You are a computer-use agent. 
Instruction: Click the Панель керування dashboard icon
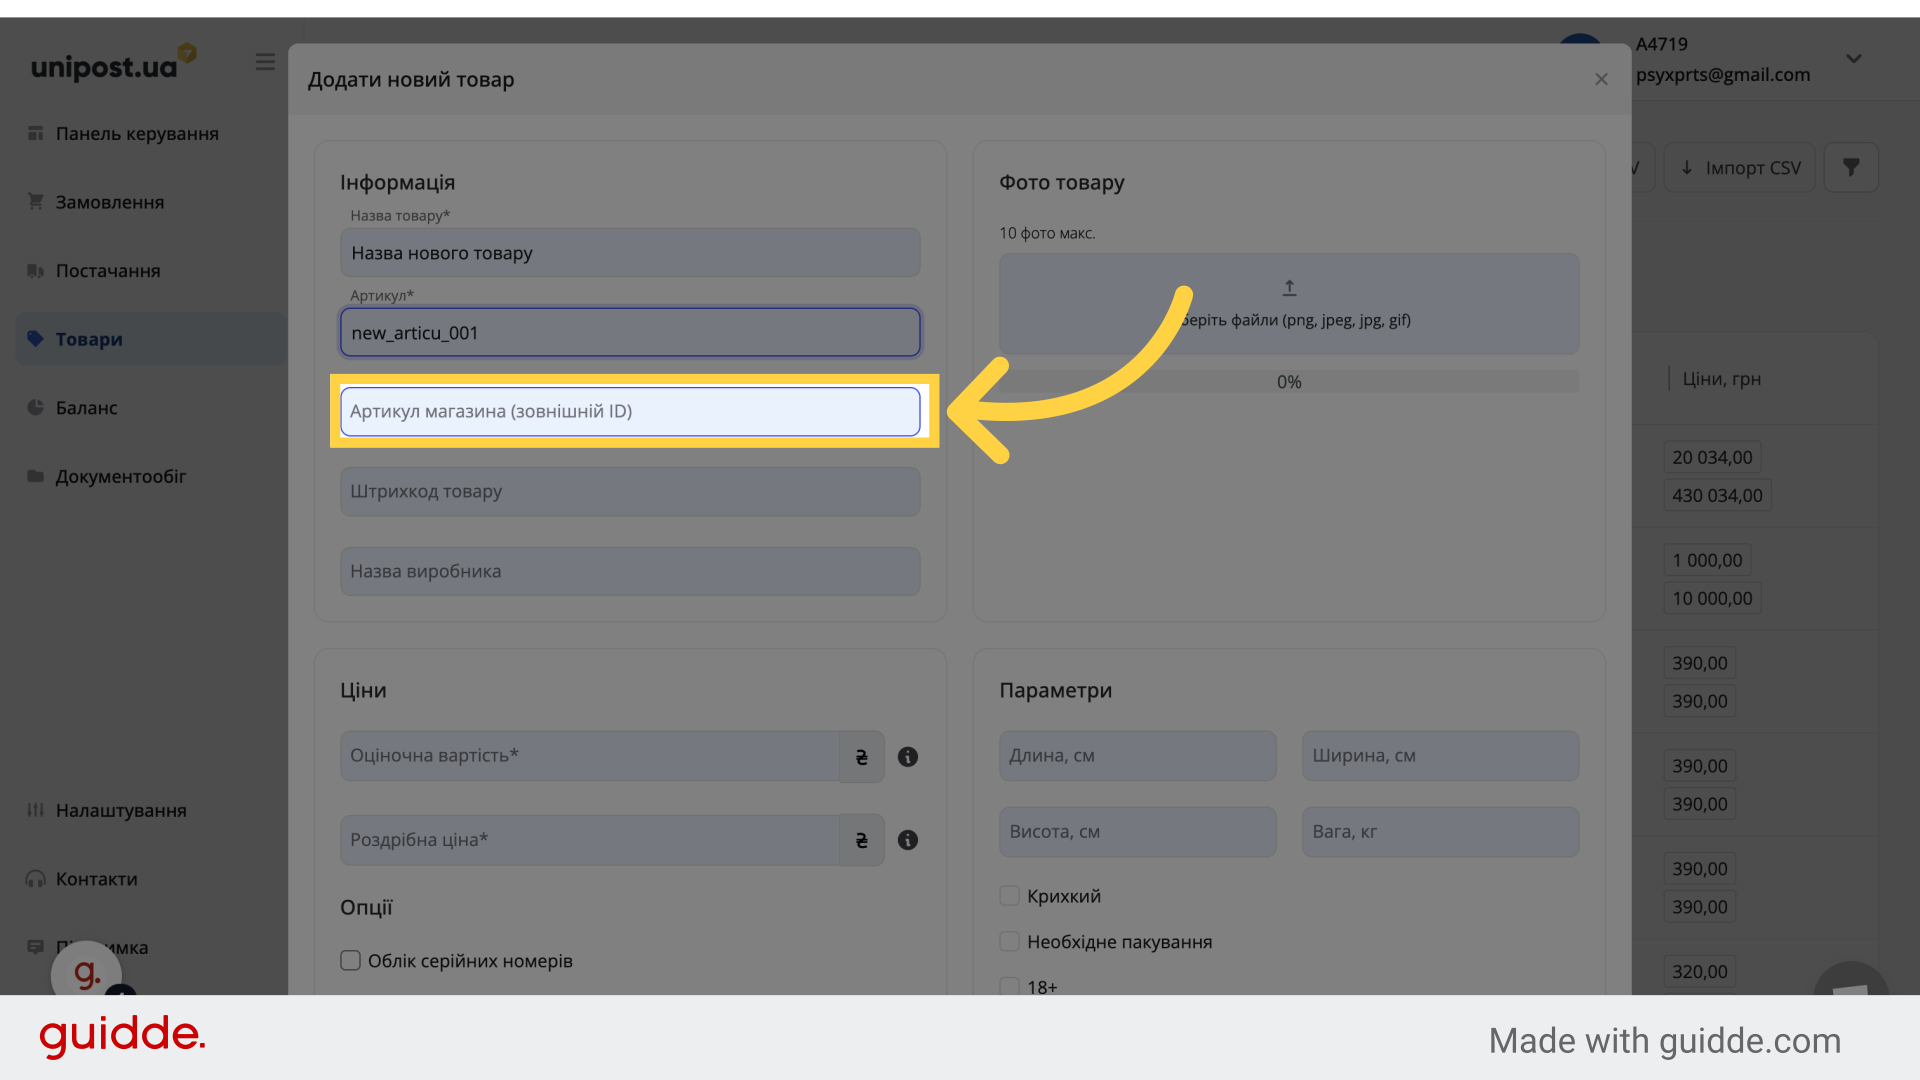tap(36, 133)
